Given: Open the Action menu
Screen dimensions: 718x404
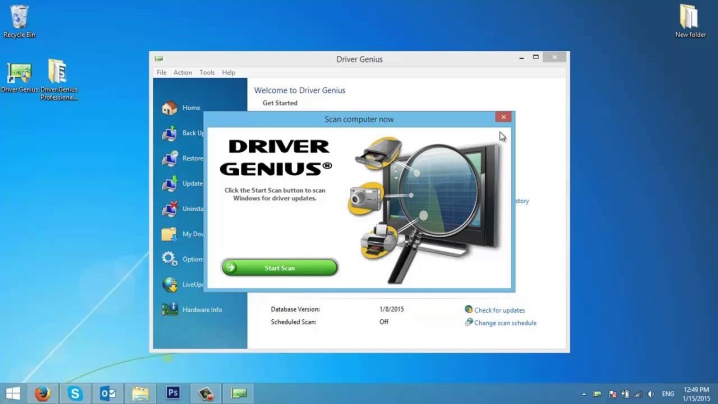Looking at the screenshot, I should pos(183,72).
